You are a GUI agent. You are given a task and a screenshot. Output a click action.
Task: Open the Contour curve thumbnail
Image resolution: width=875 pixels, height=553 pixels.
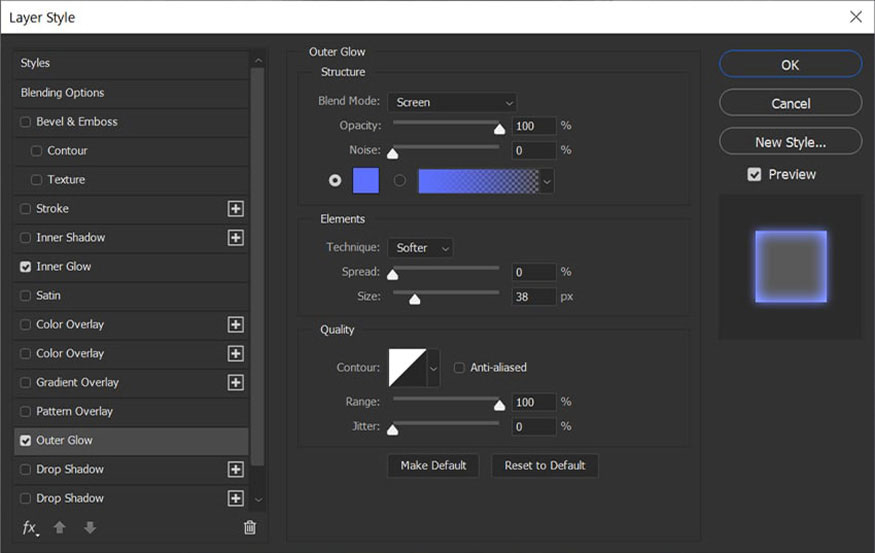(407, 368)
